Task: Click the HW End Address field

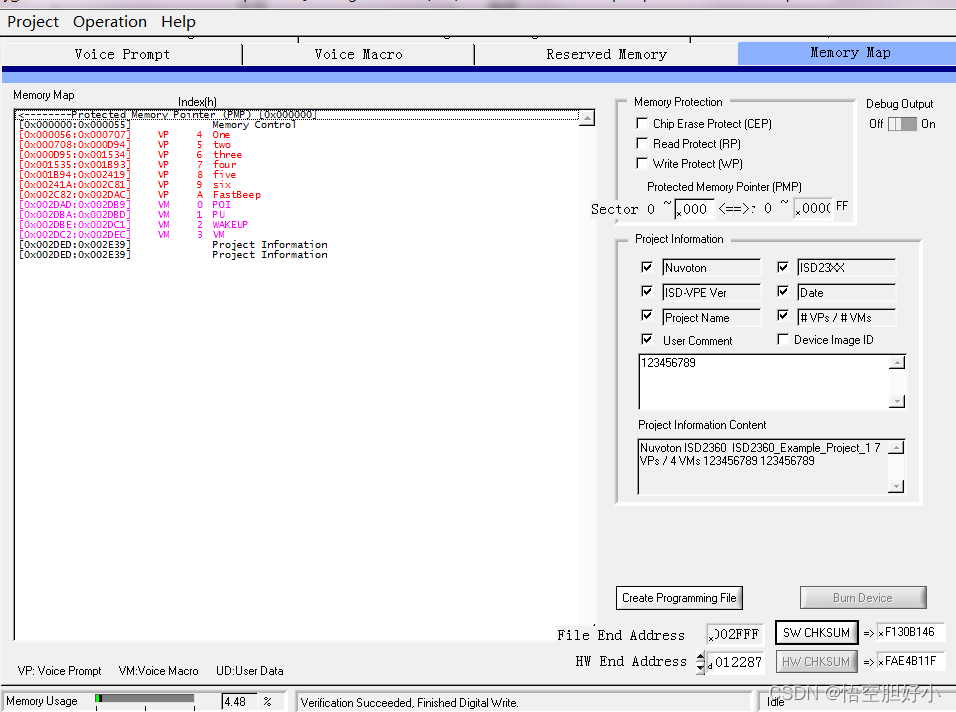Action: 735,662
